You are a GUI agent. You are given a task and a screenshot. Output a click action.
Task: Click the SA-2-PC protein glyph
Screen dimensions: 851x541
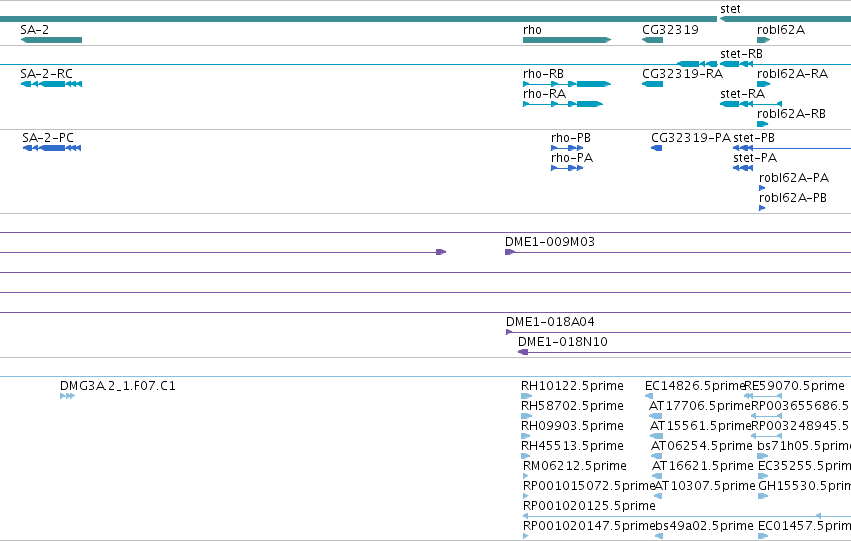[x=52, y=148]
